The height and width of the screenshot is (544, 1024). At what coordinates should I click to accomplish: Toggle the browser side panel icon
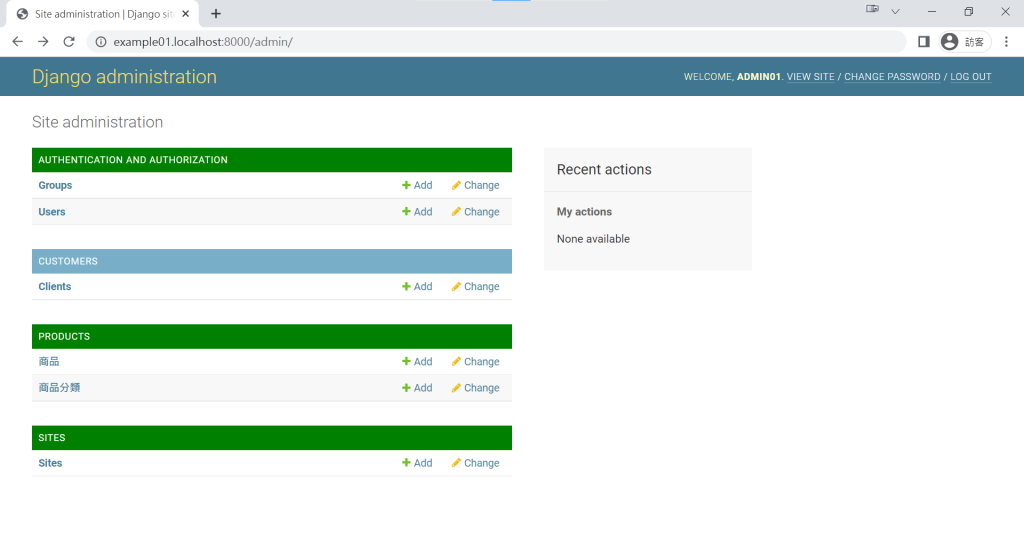click(x=923, y=42)
